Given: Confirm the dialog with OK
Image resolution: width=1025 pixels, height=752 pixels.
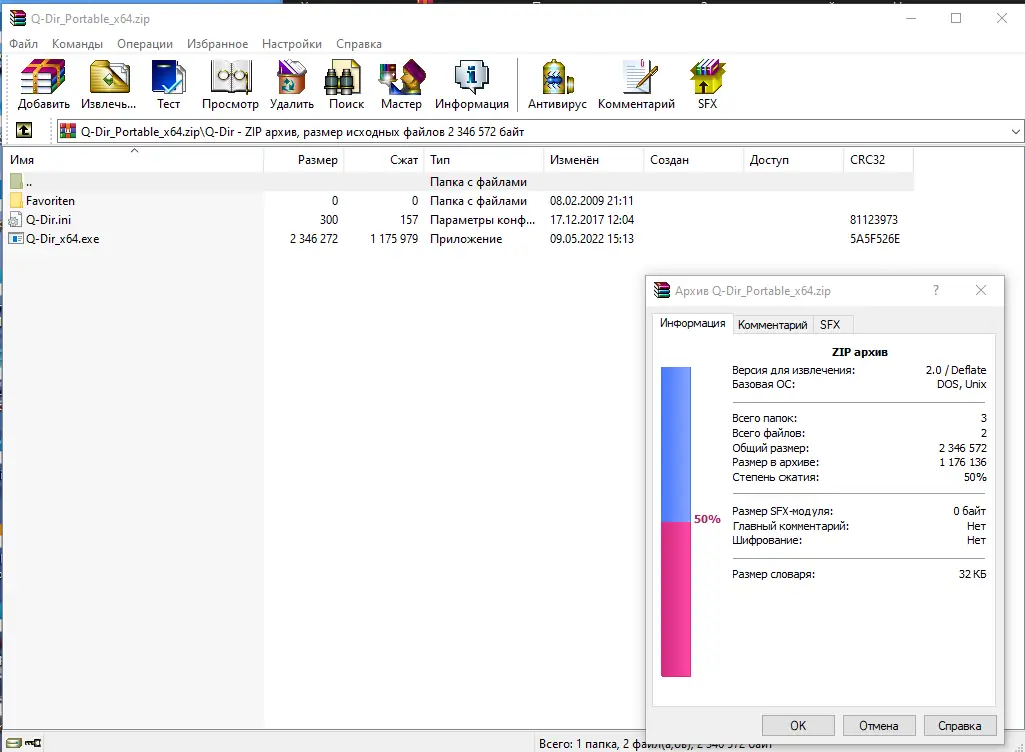Looking at the screenshot, I should 798,726.
